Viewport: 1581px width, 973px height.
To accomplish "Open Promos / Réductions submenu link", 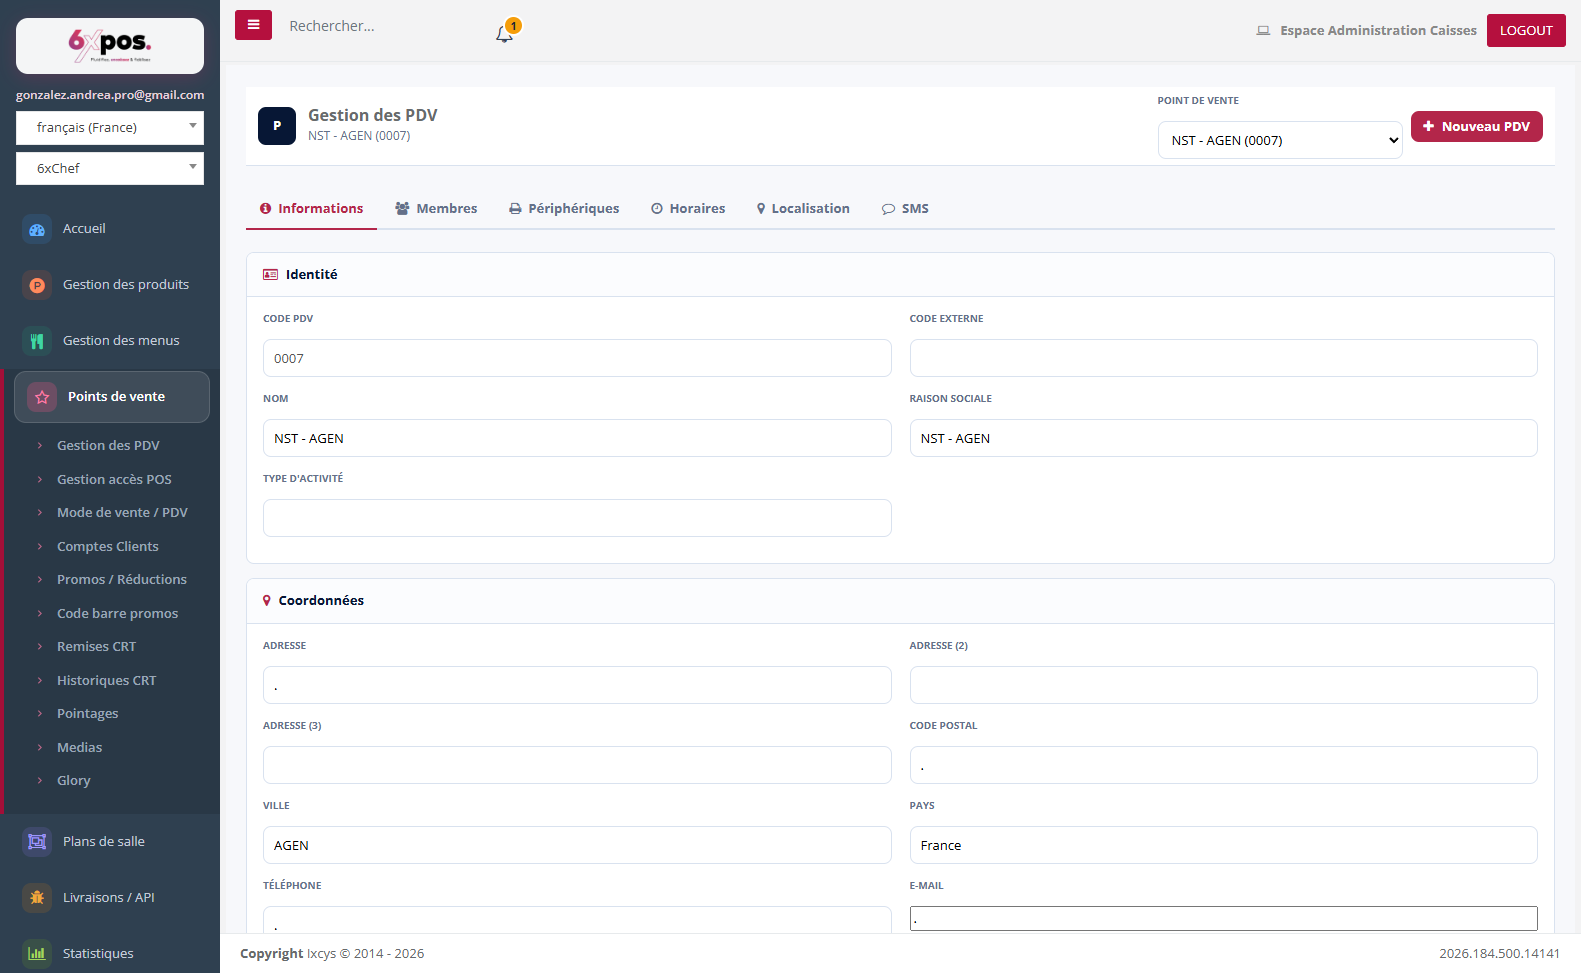I will point(122,580).
